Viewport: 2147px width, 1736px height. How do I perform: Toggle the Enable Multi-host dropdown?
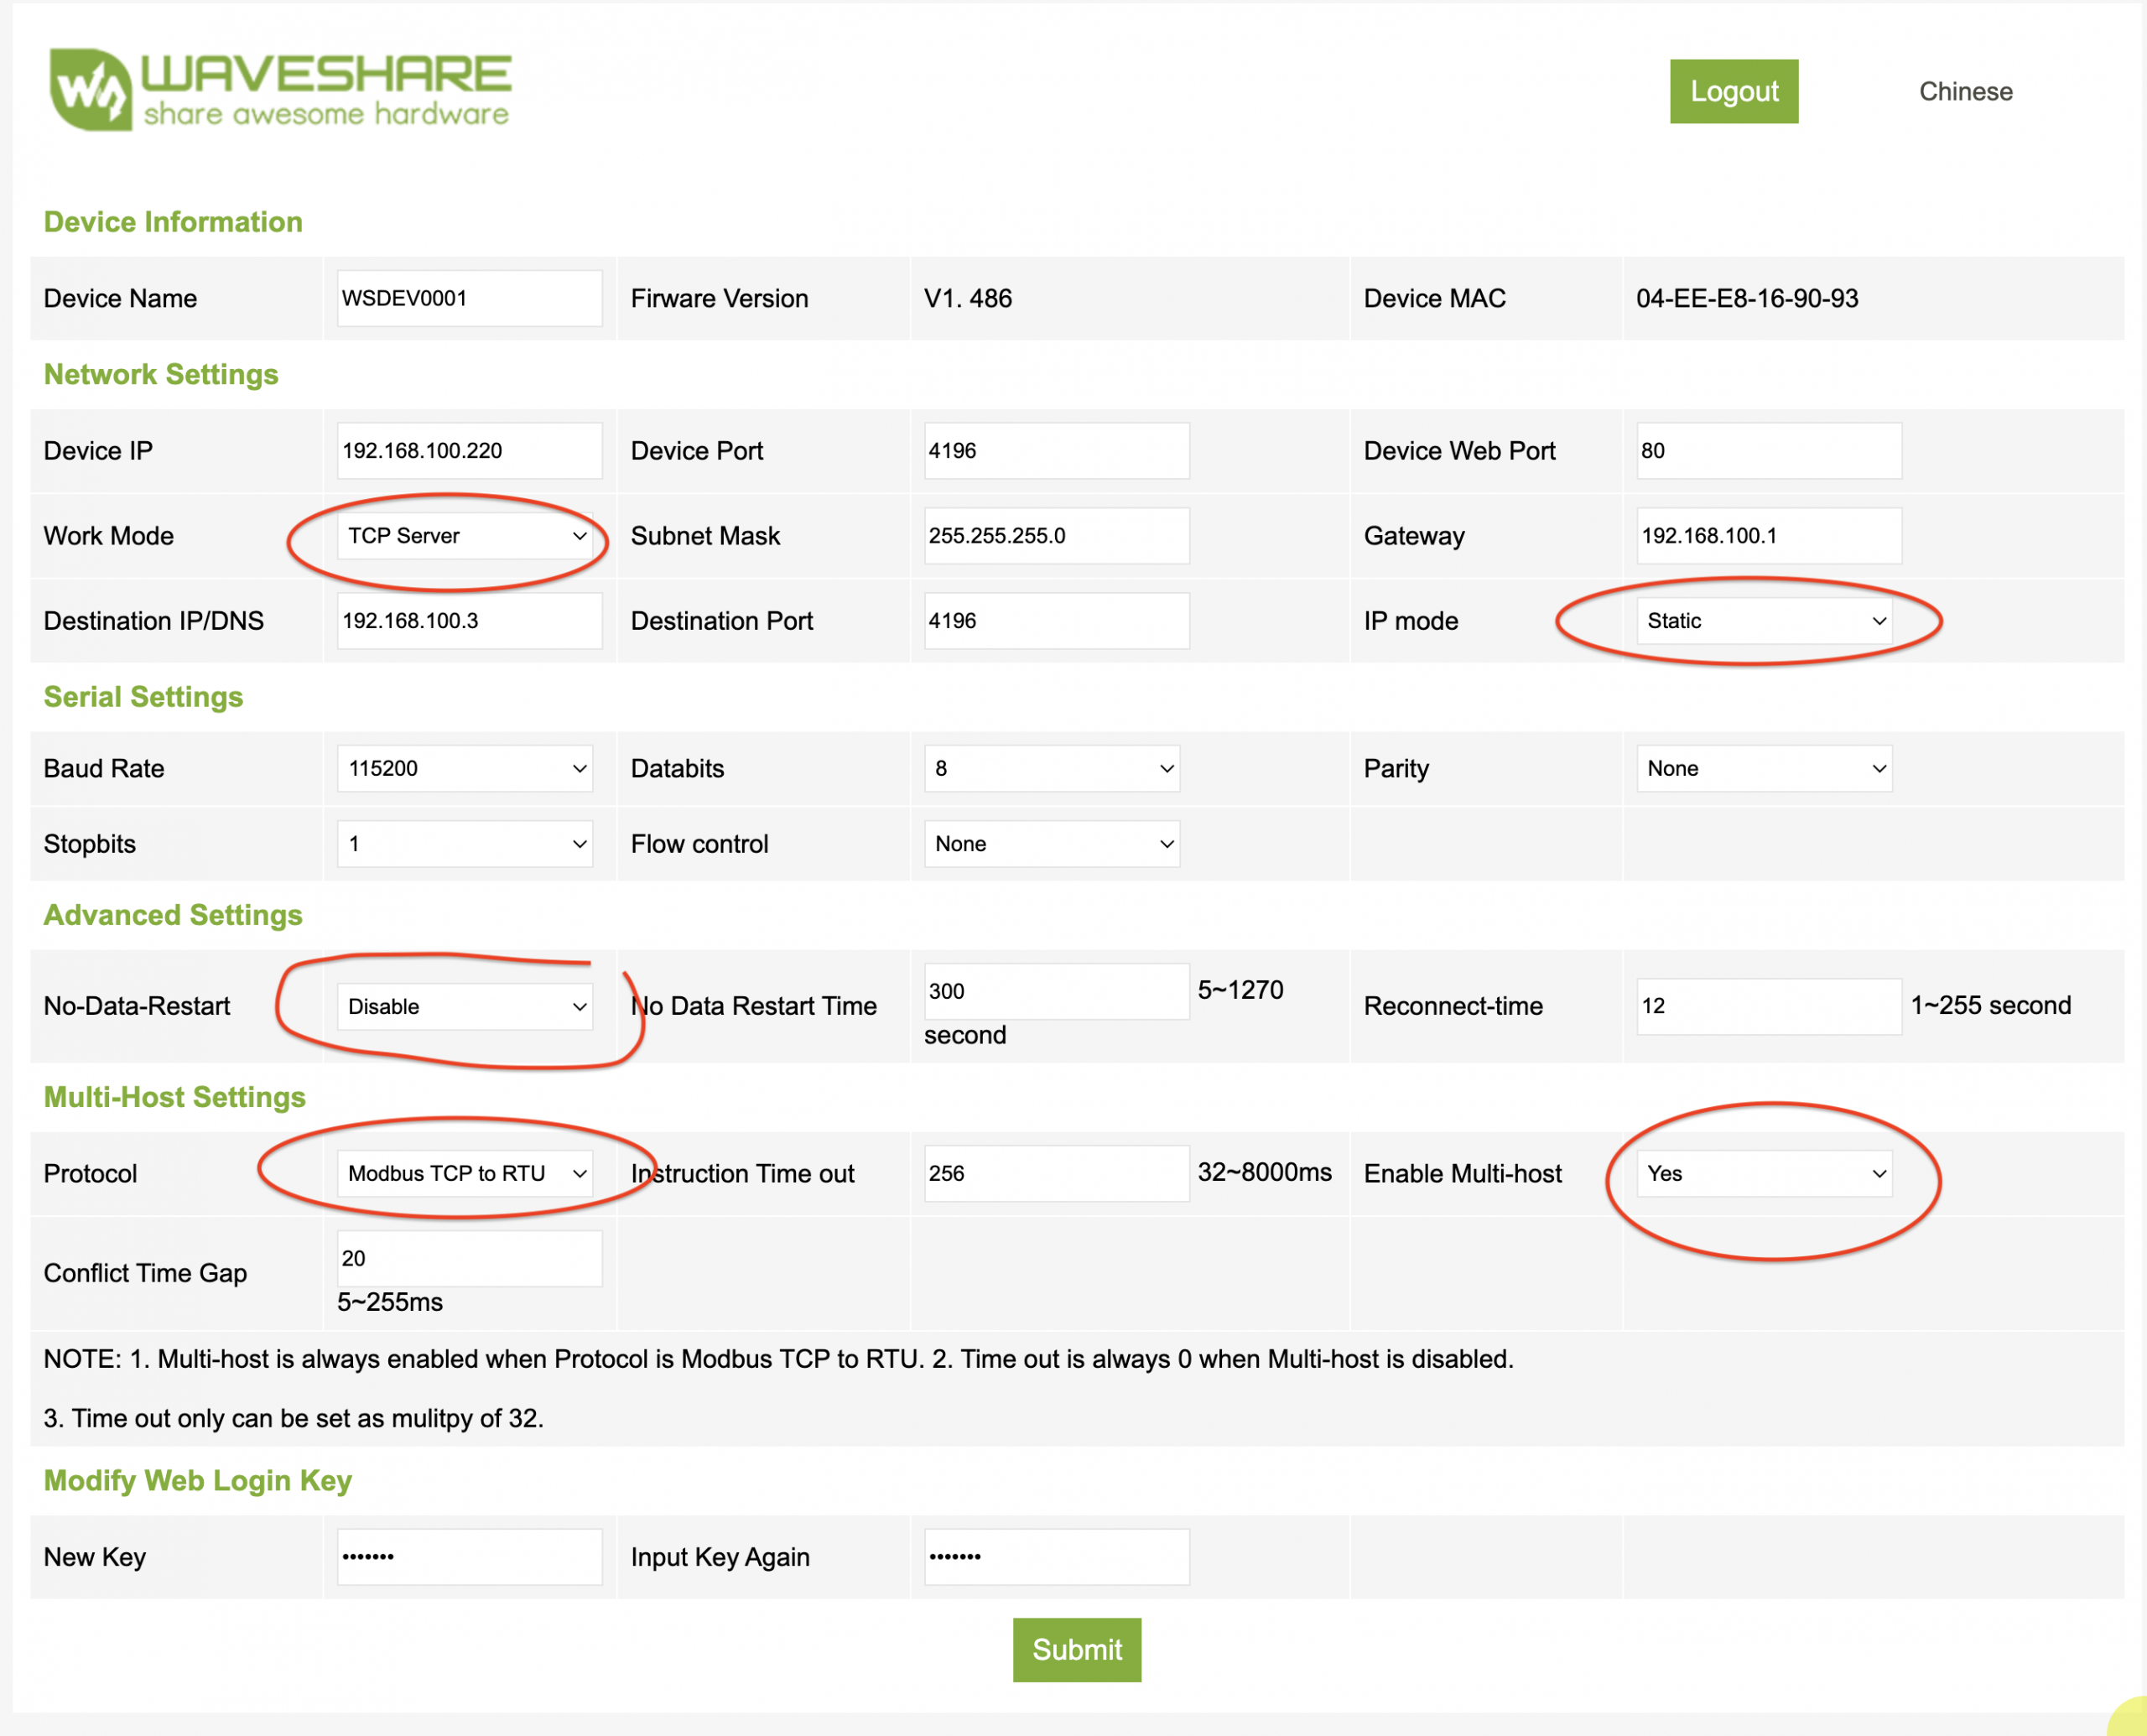click(x=1763, y=1173)
